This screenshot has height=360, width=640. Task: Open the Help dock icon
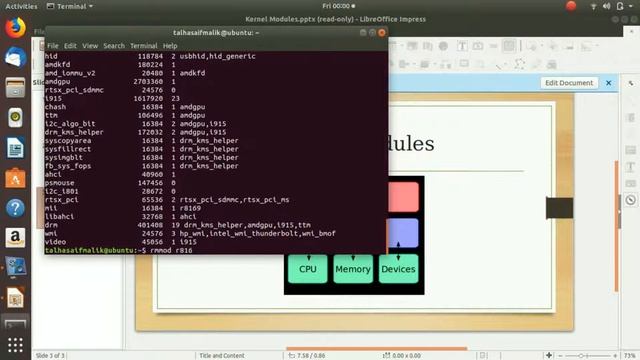pyautogui.click(x=15, y=208)
